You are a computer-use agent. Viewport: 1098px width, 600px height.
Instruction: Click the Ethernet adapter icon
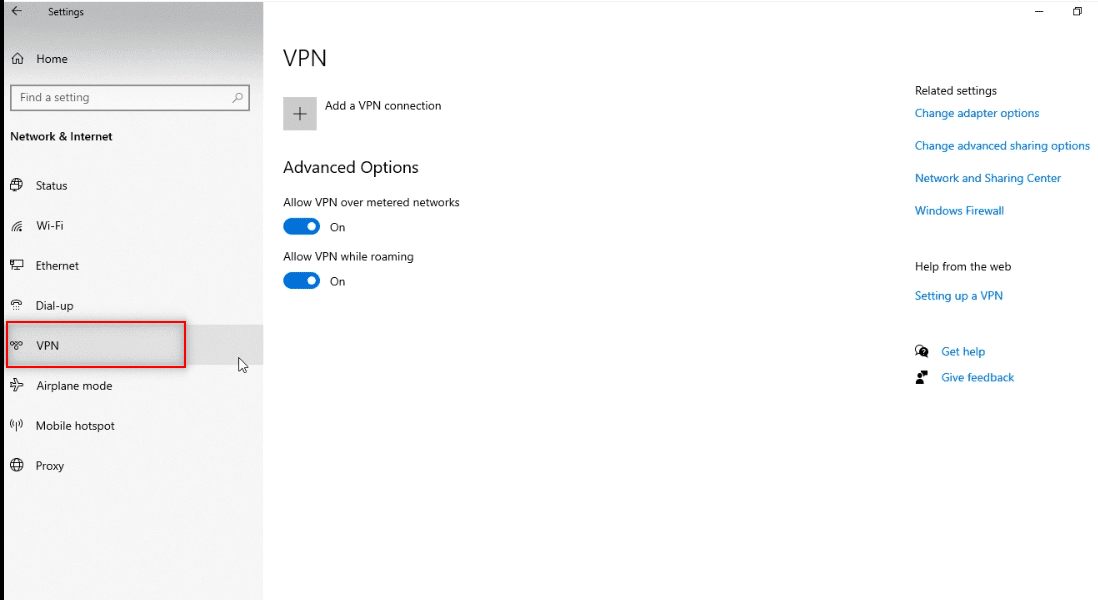[x=16, y=265]
